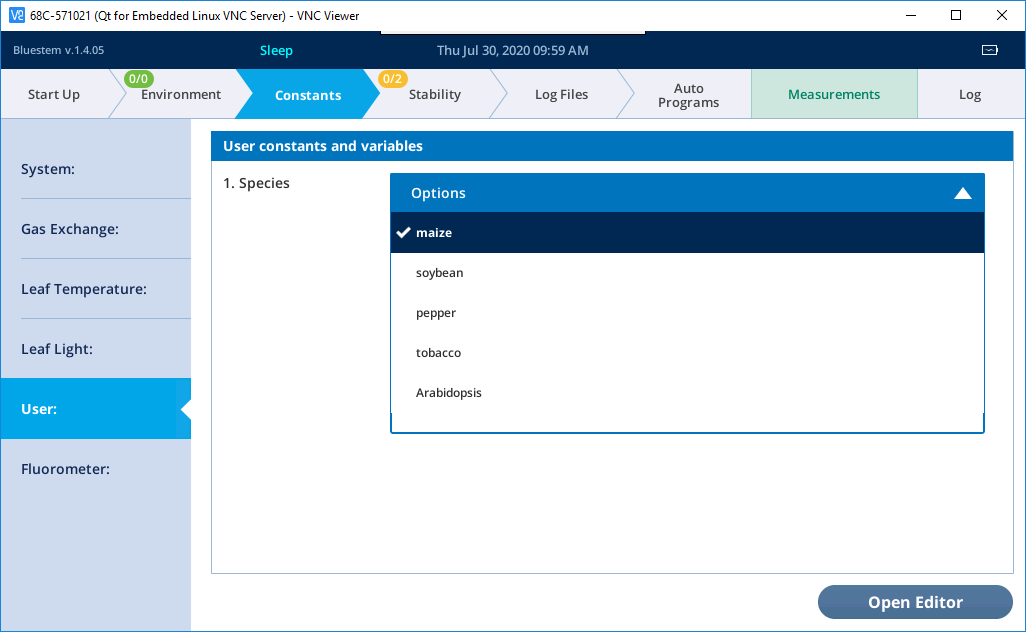Go to the Stability tab
This screenshot has width=1026, height=632.
[434, 94]
